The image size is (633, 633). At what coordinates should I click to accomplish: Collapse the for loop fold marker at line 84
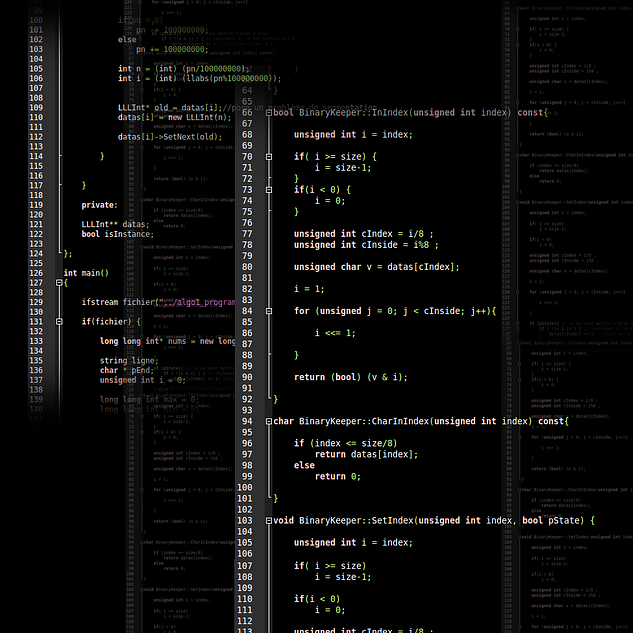(x=269, y=311)
